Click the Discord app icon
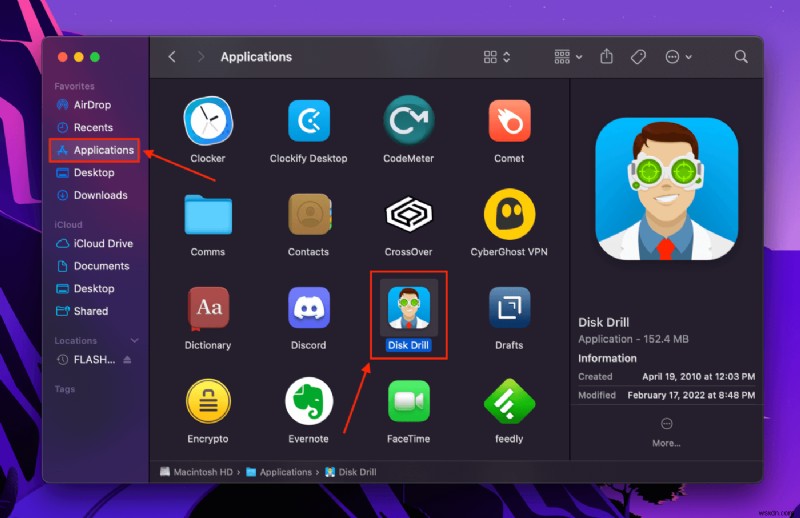The image size is (800, 518). 309,308
